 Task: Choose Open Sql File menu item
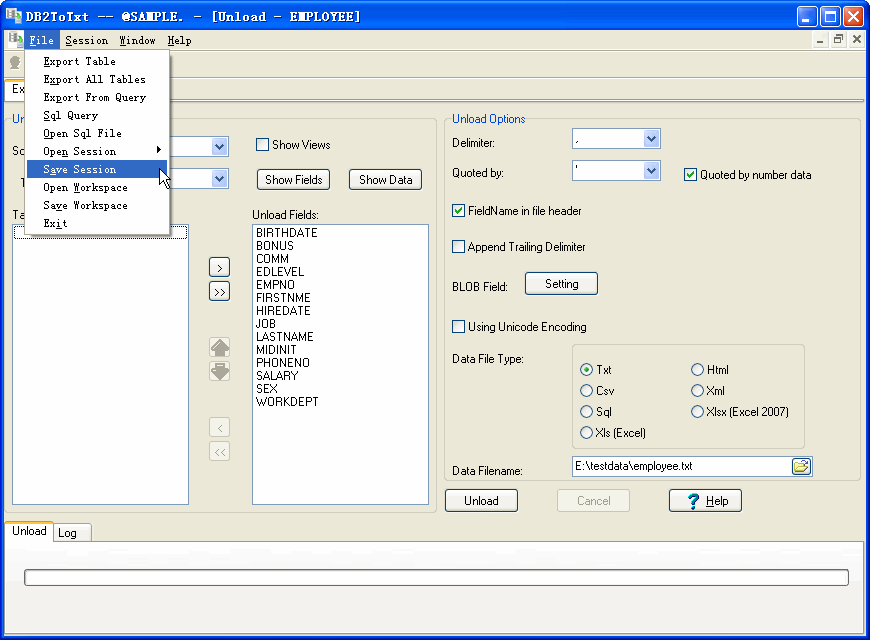coord(97,133)
